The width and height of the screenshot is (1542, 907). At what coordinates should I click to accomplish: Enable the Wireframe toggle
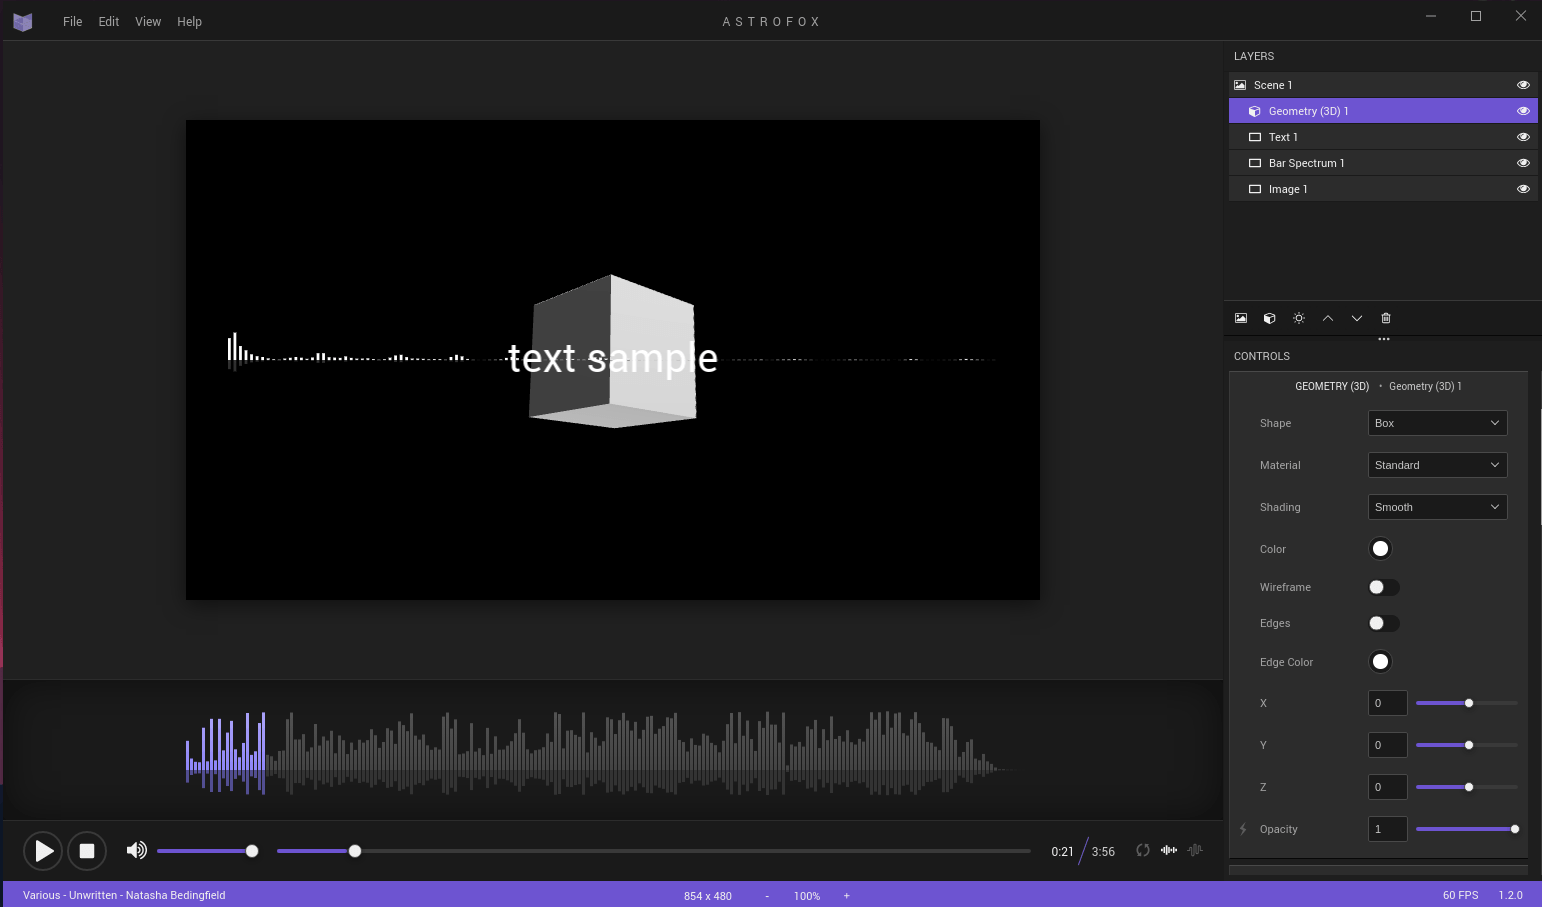tap(1384, 587)
